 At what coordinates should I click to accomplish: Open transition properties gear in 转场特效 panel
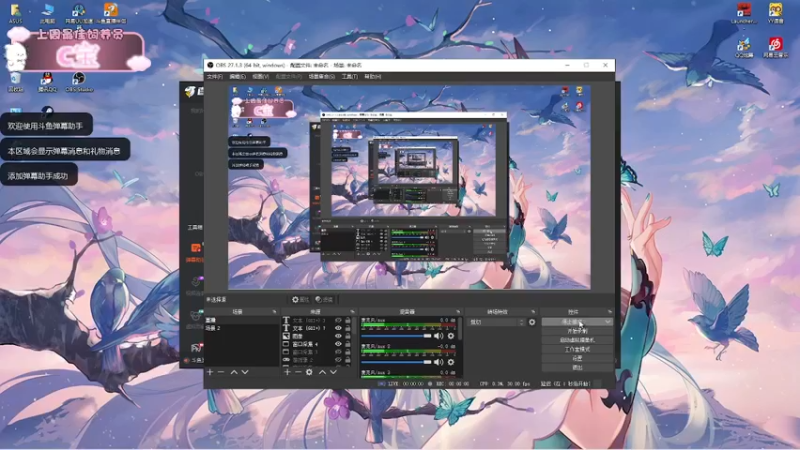click(x=532, y=322)
